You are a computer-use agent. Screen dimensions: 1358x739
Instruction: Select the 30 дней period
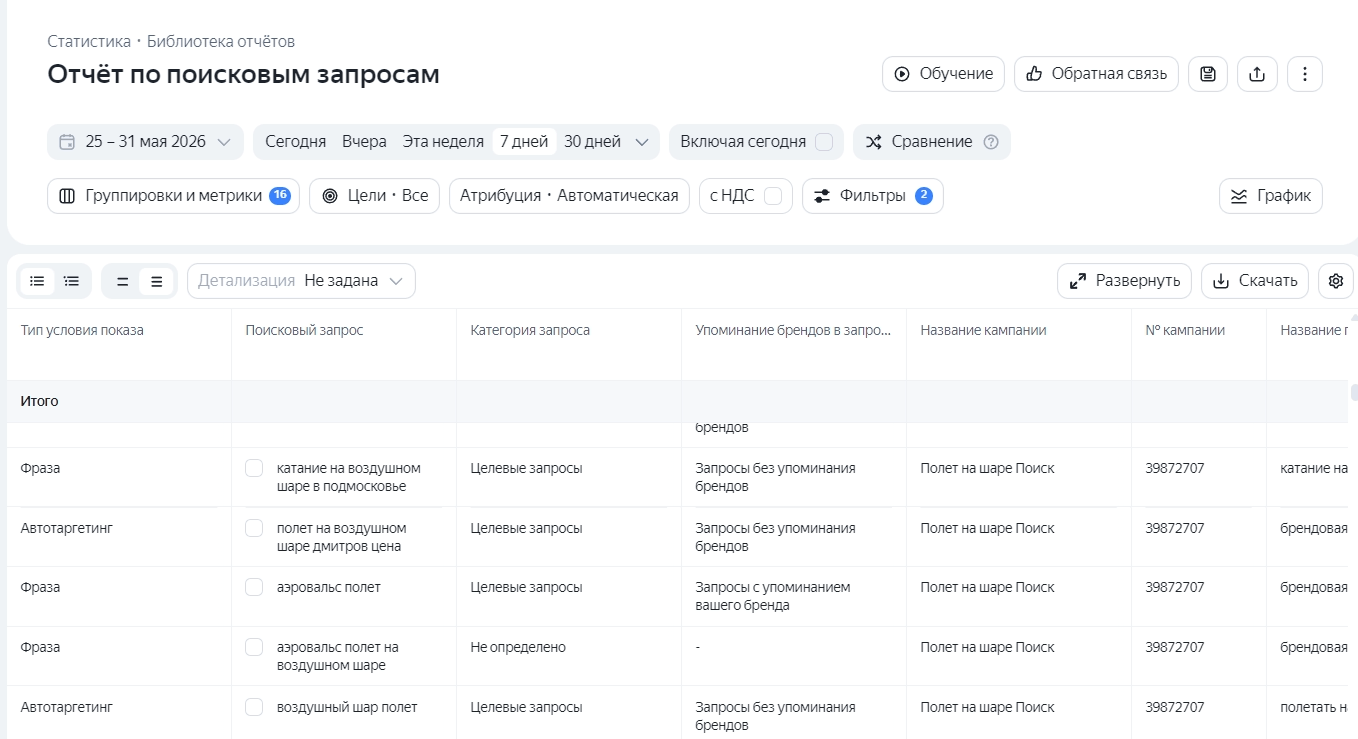(592, 142)
